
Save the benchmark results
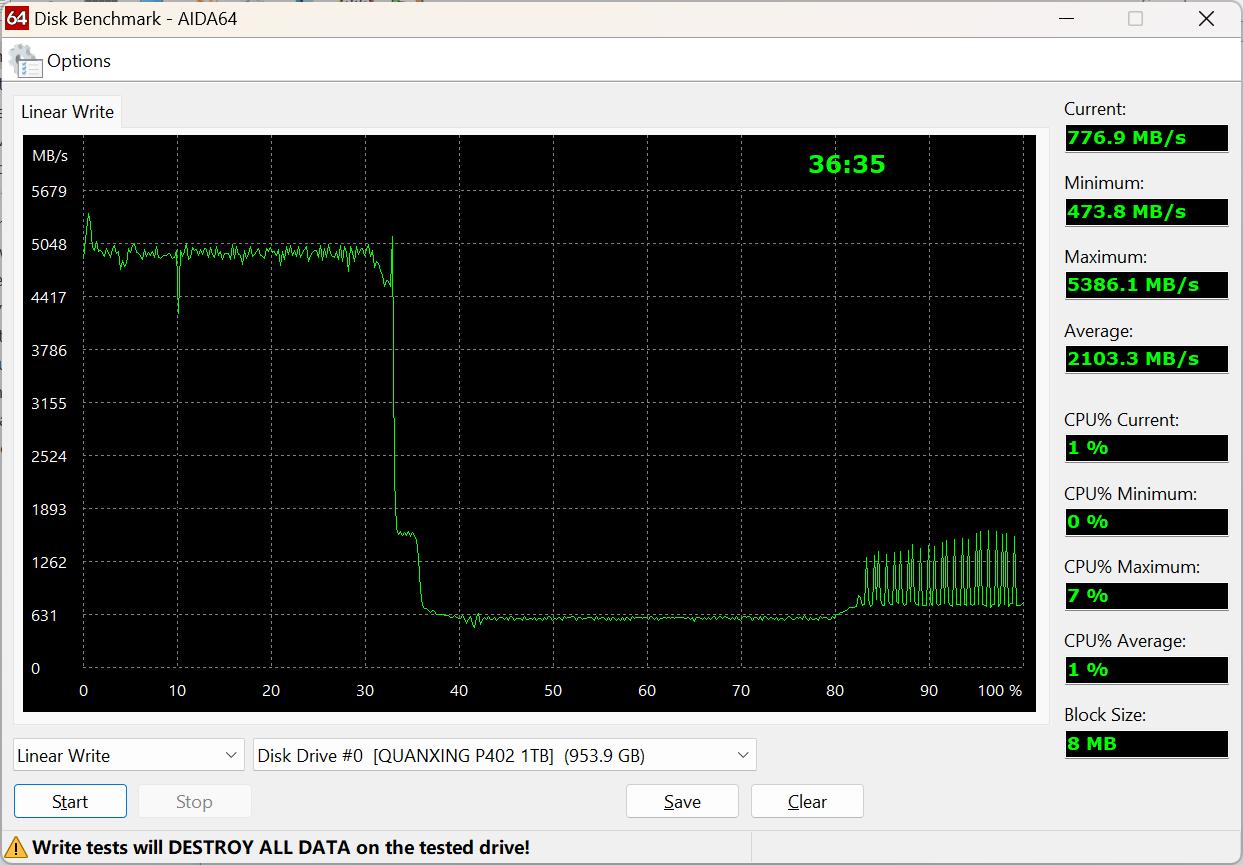pyautogui.click(x=682, y=801)
